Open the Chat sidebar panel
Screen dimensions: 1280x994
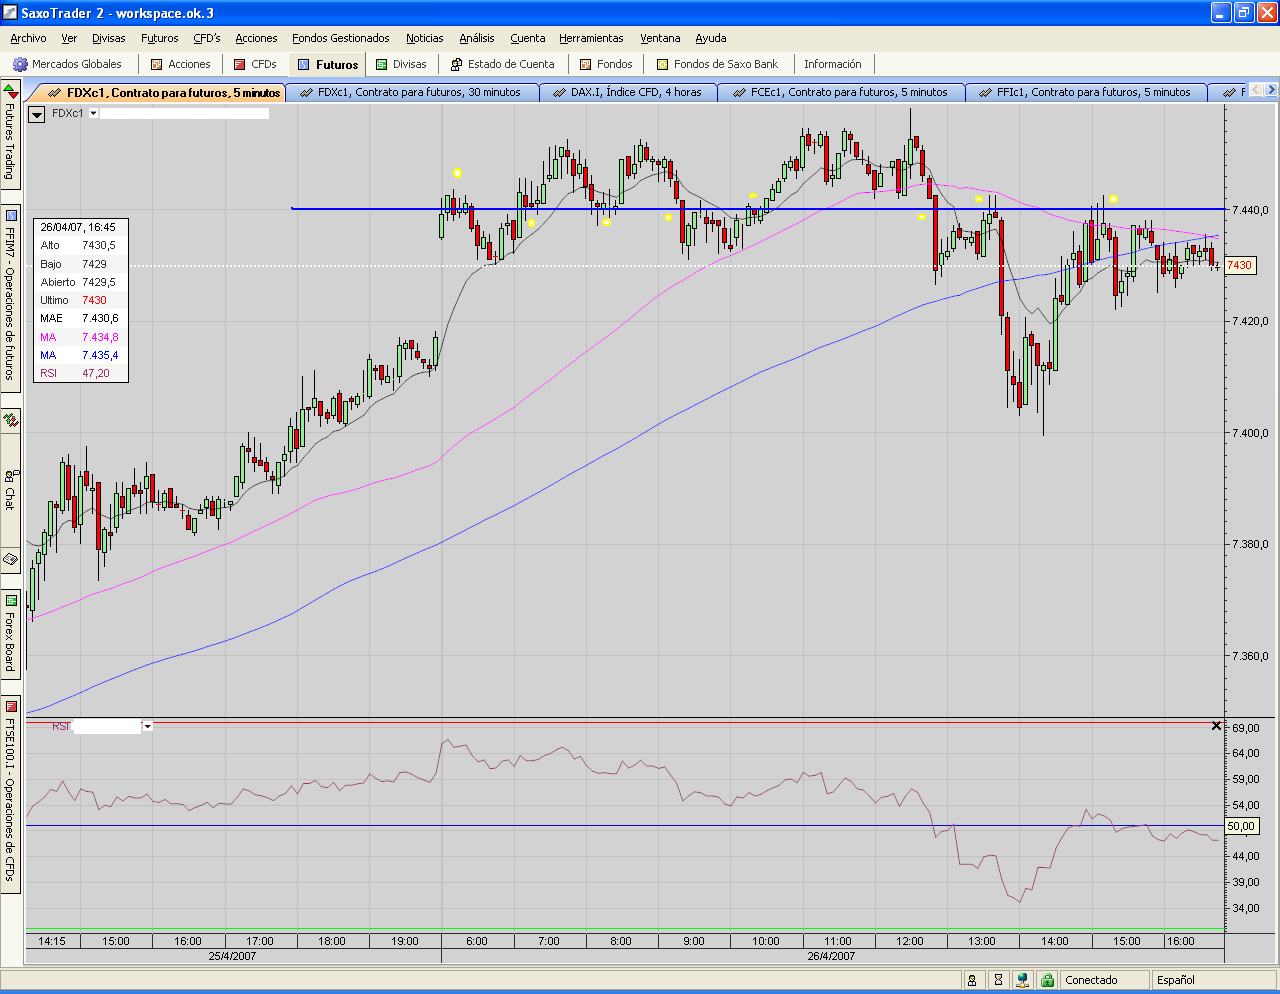[x=10, y=490]
